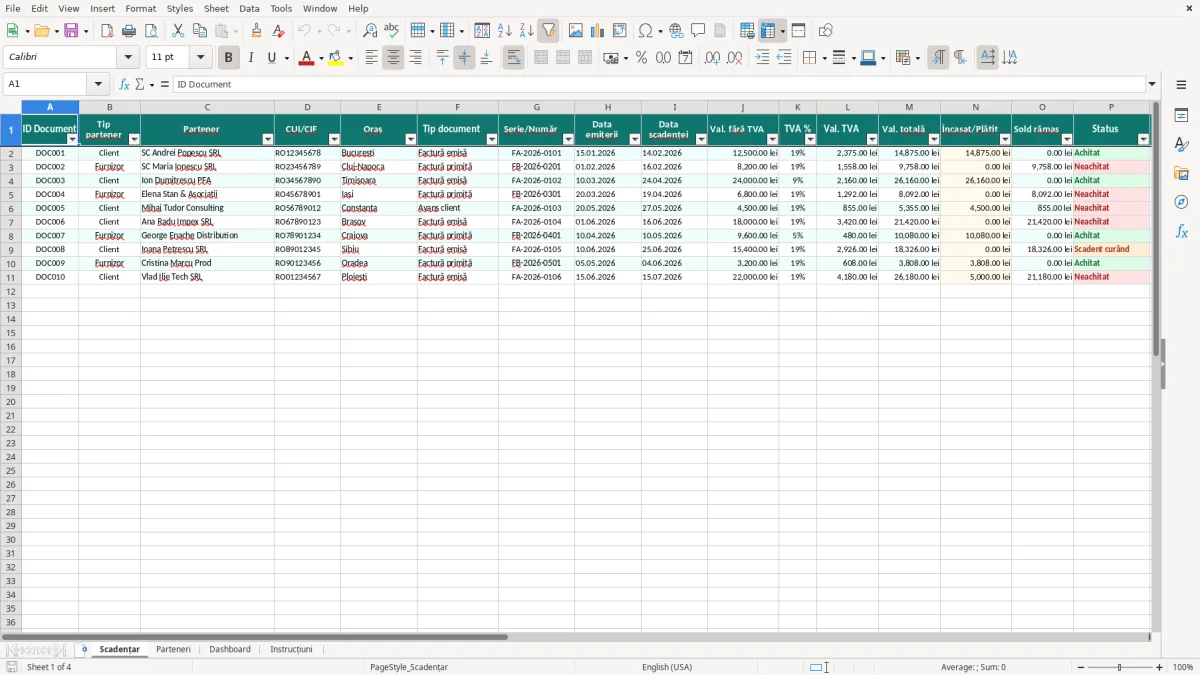Click Format as Percent icon
Screen dimensions: 1200x675
pyautogui.click(x=641, y=58)
